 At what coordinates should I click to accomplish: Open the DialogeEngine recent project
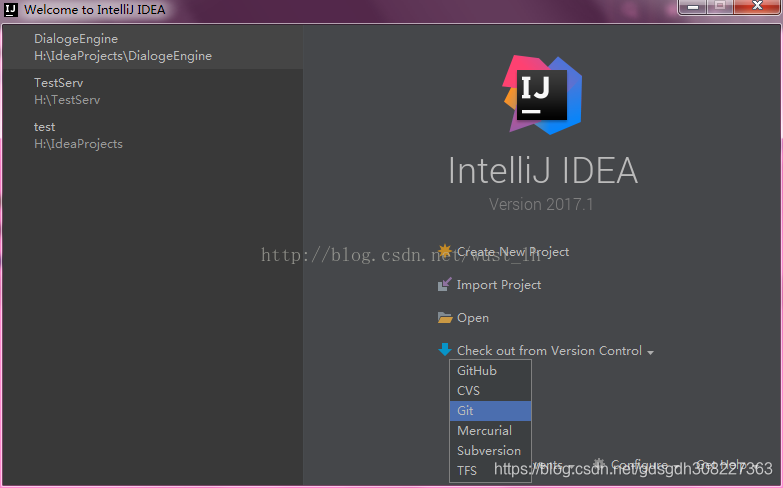point(152,47)
